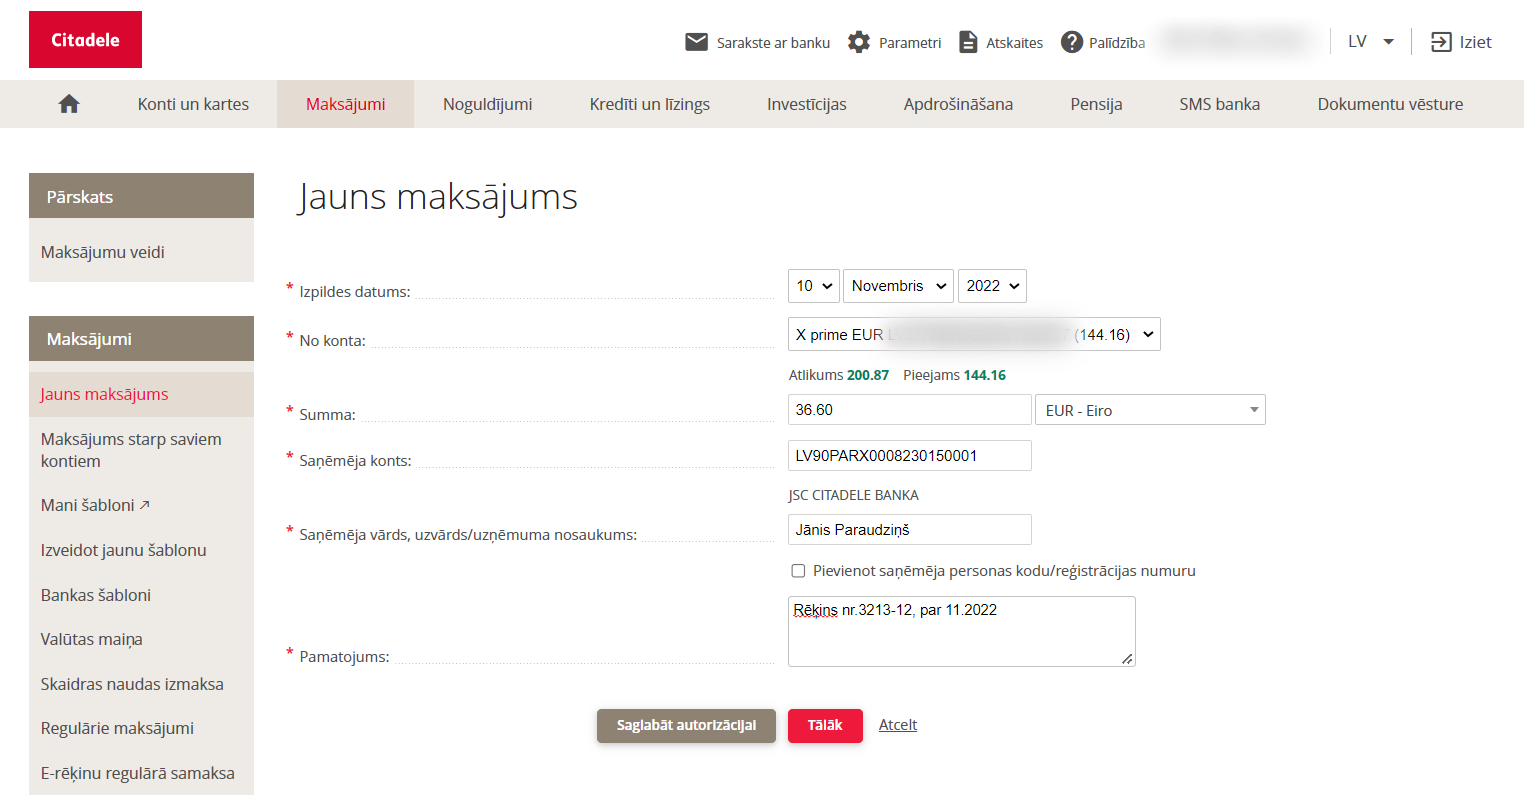Viewport: 1524px width, 795px height.
Task: Open Apdrošināšana menu item
Action: tap(958, 104)
